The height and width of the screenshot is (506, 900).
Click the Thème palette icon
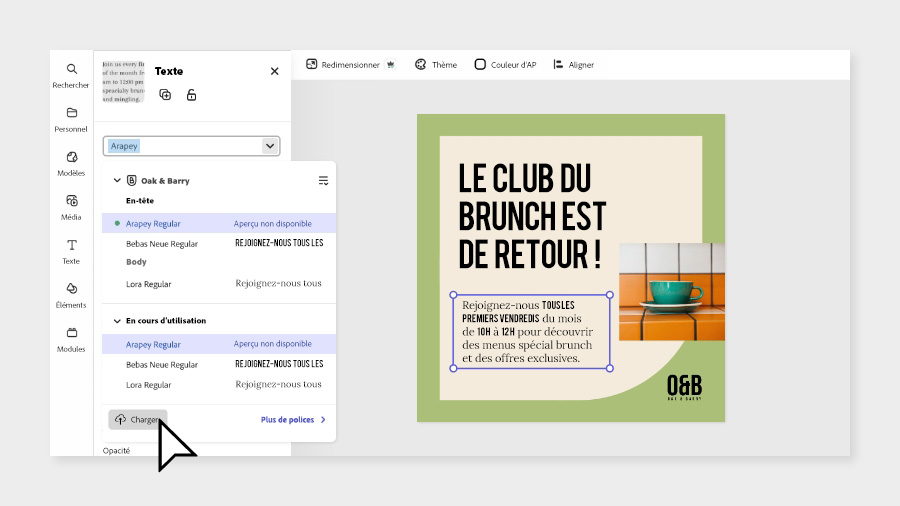421,64
